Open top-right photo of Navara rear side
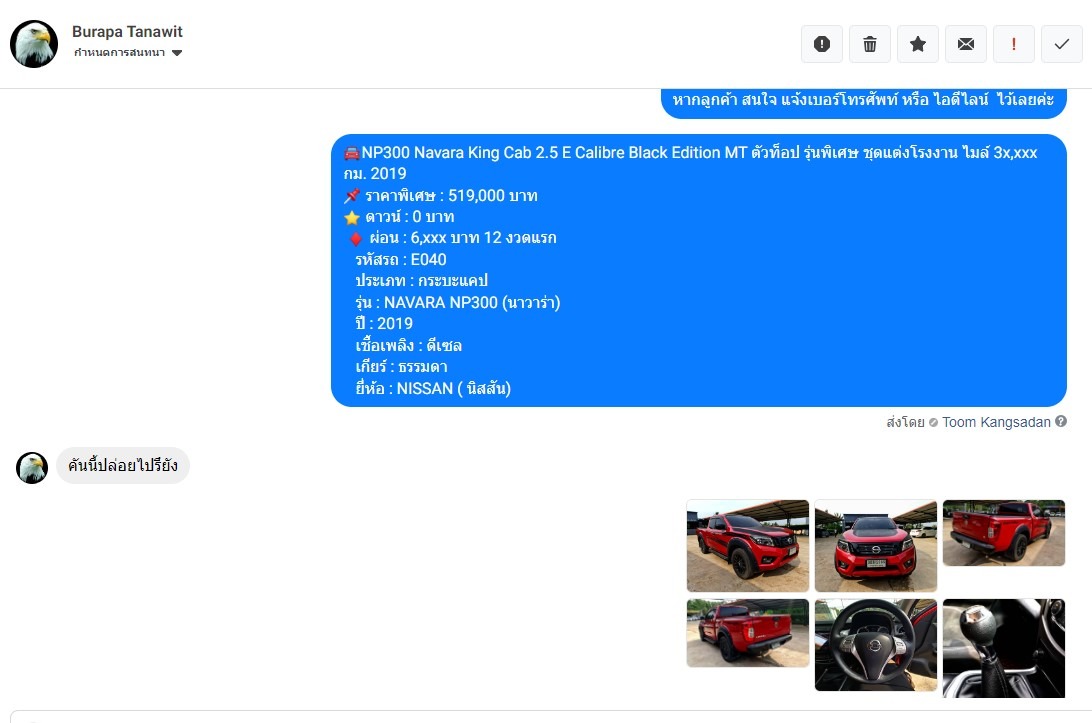The width and height of the screenshot is (1092, 723). (x=1004, y=533)
